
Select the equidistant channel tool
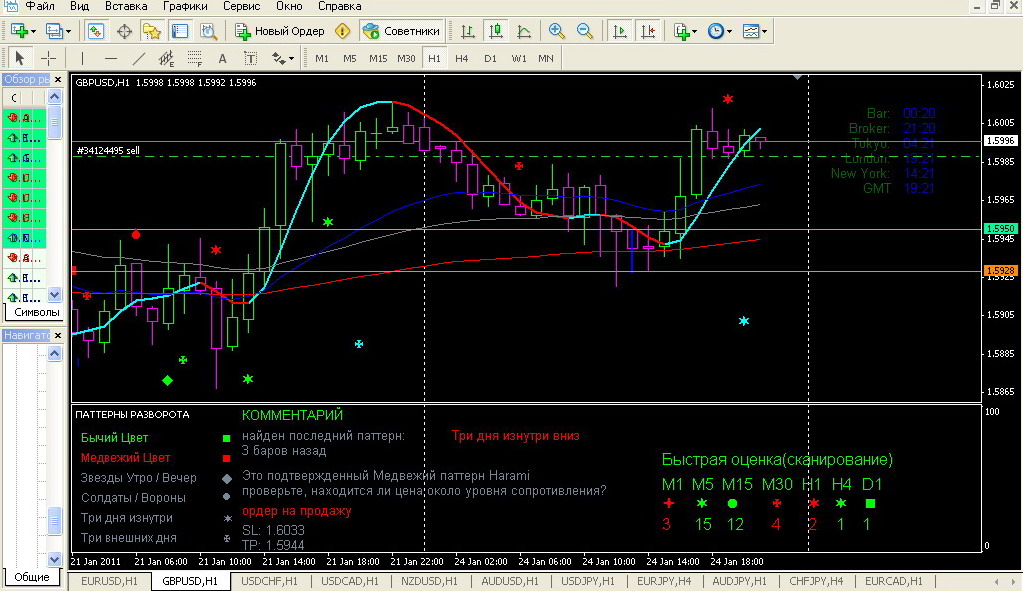166,58
